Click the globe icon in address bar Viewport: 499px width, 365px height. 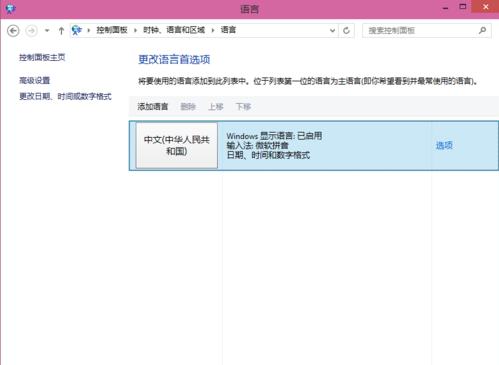(77, 30)
